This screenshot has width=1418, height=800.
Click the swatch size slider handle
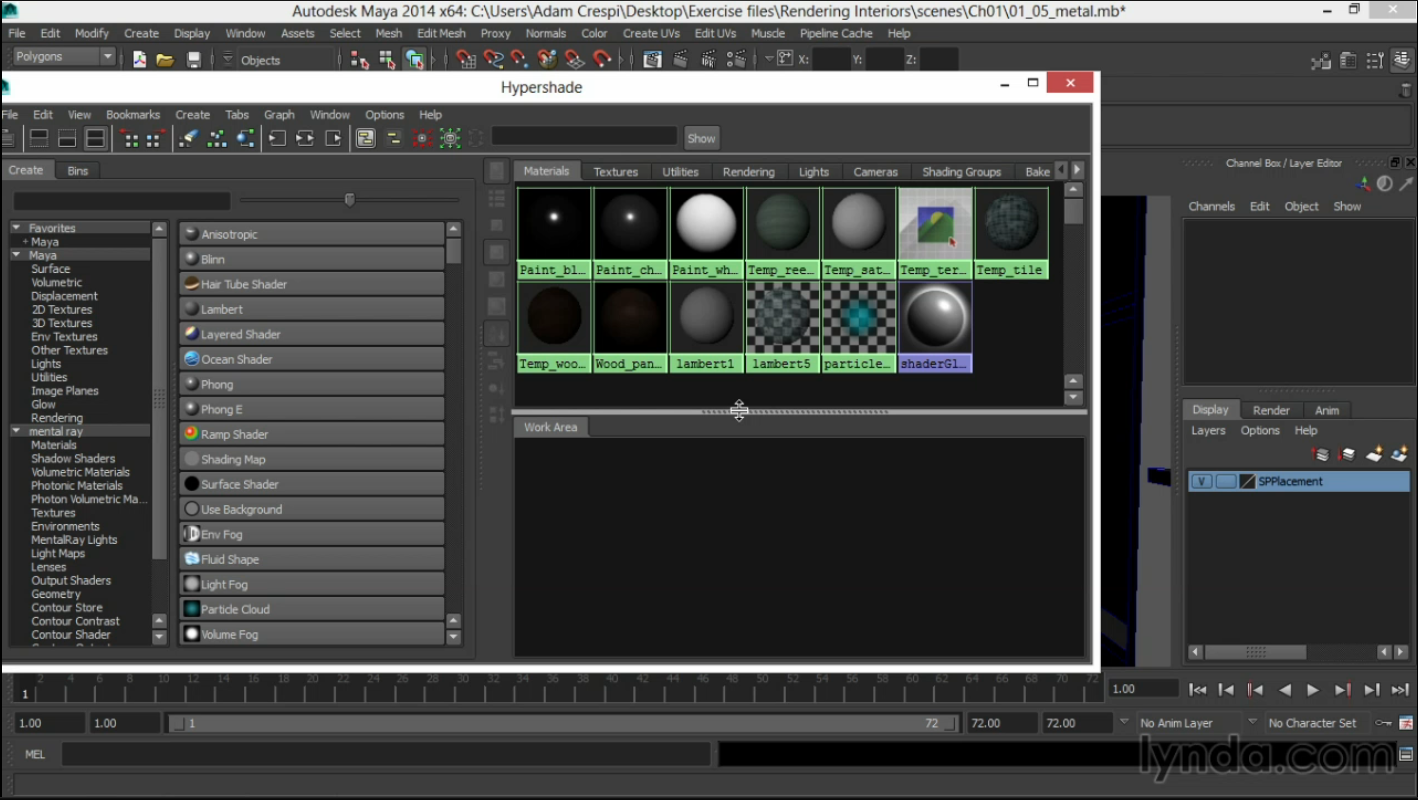click(x=349, y=200)
